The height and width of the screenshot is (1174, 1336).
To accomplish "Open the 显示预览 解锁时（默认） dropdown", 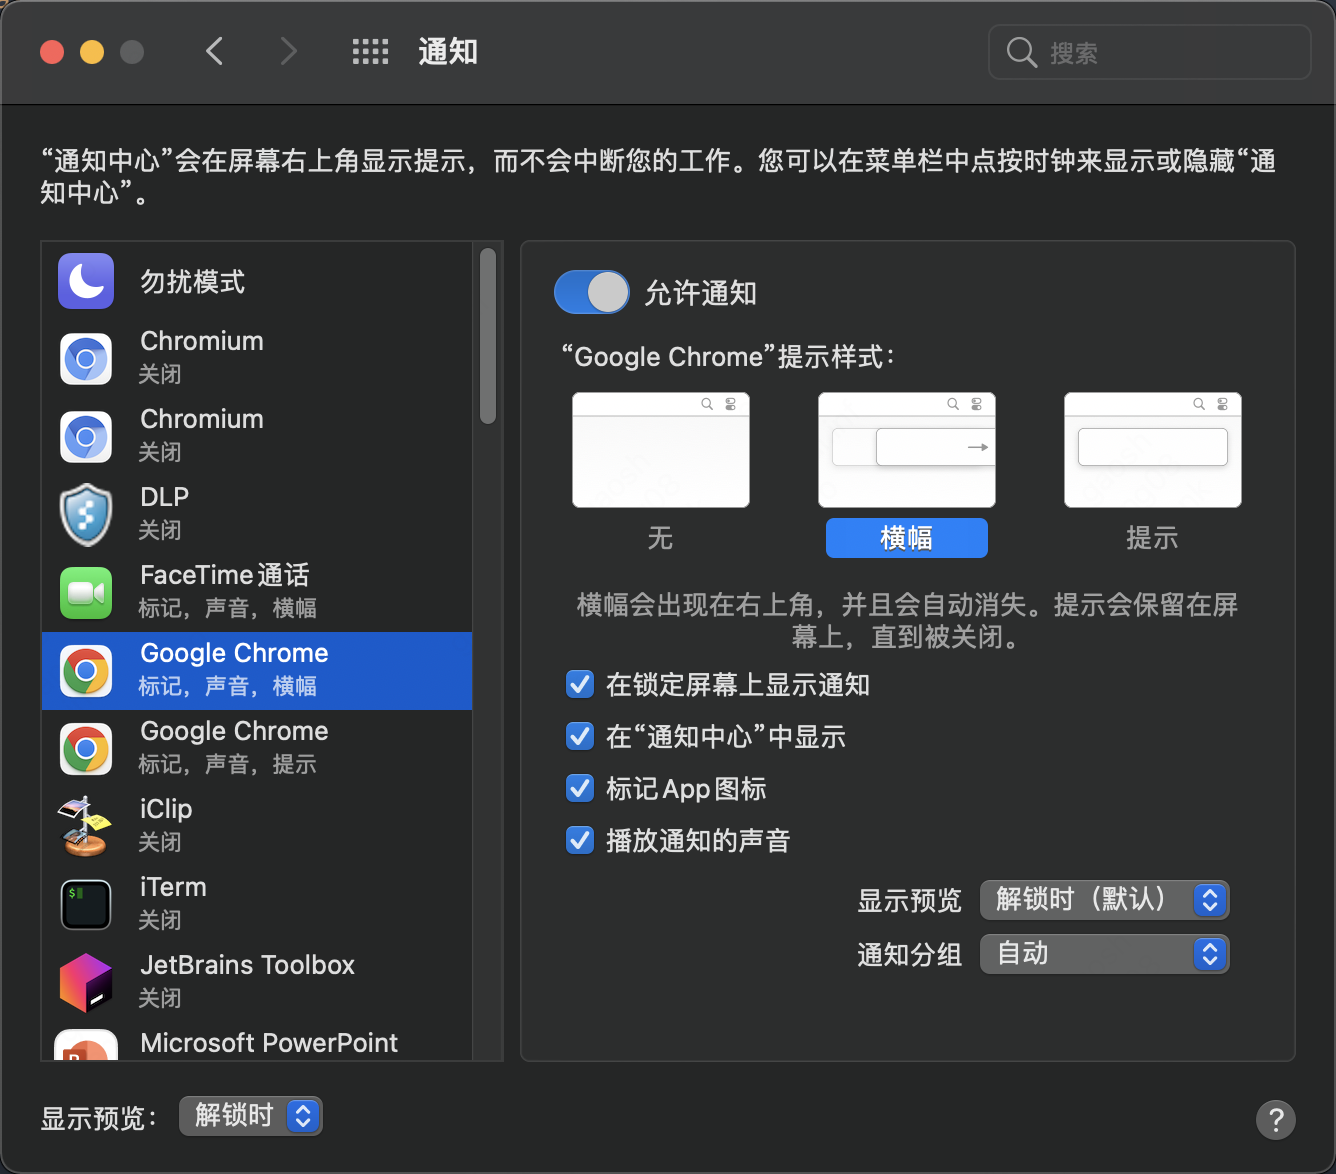I will [1105, 900].
